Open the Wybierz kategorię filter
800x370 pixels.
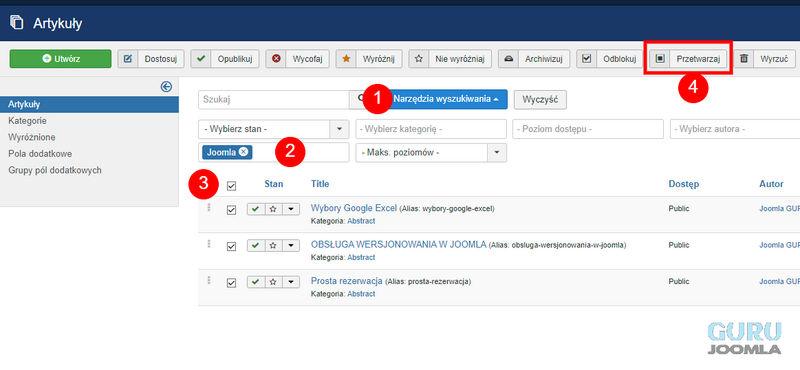(431, 129)
